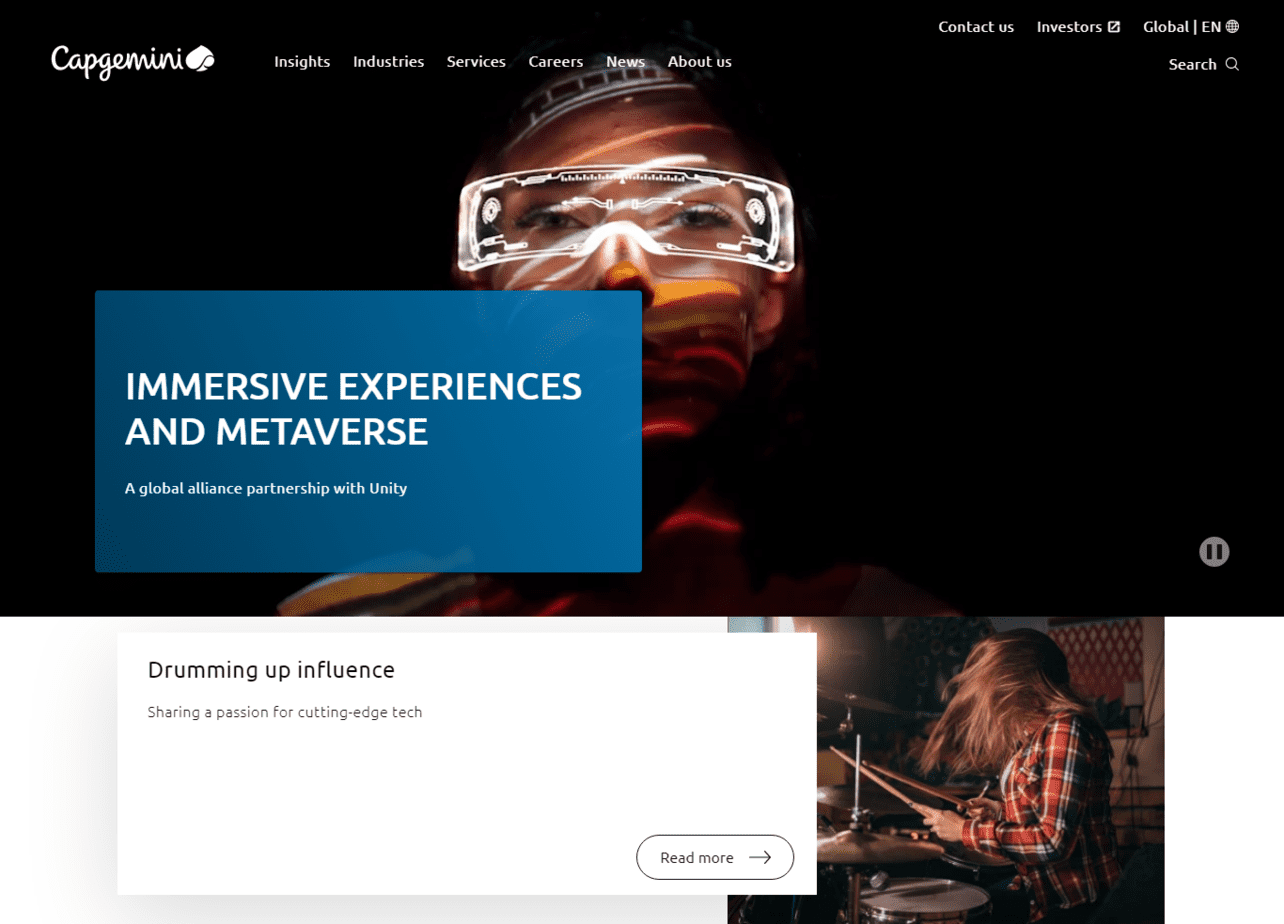This screenshot has width=1284, height=924.
Task: Open the Contact us page
Action: tap(976, 27)
